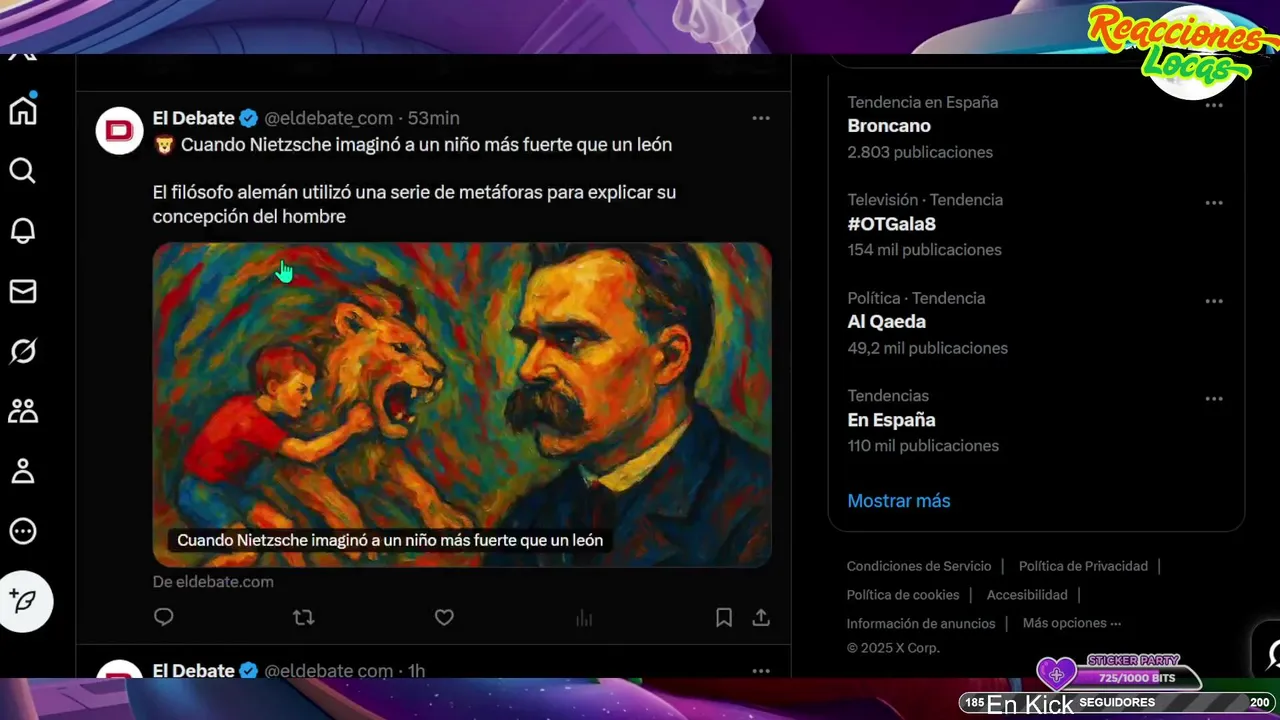Open the Notifications bell

pyautogui.click(x=23, y=231)
